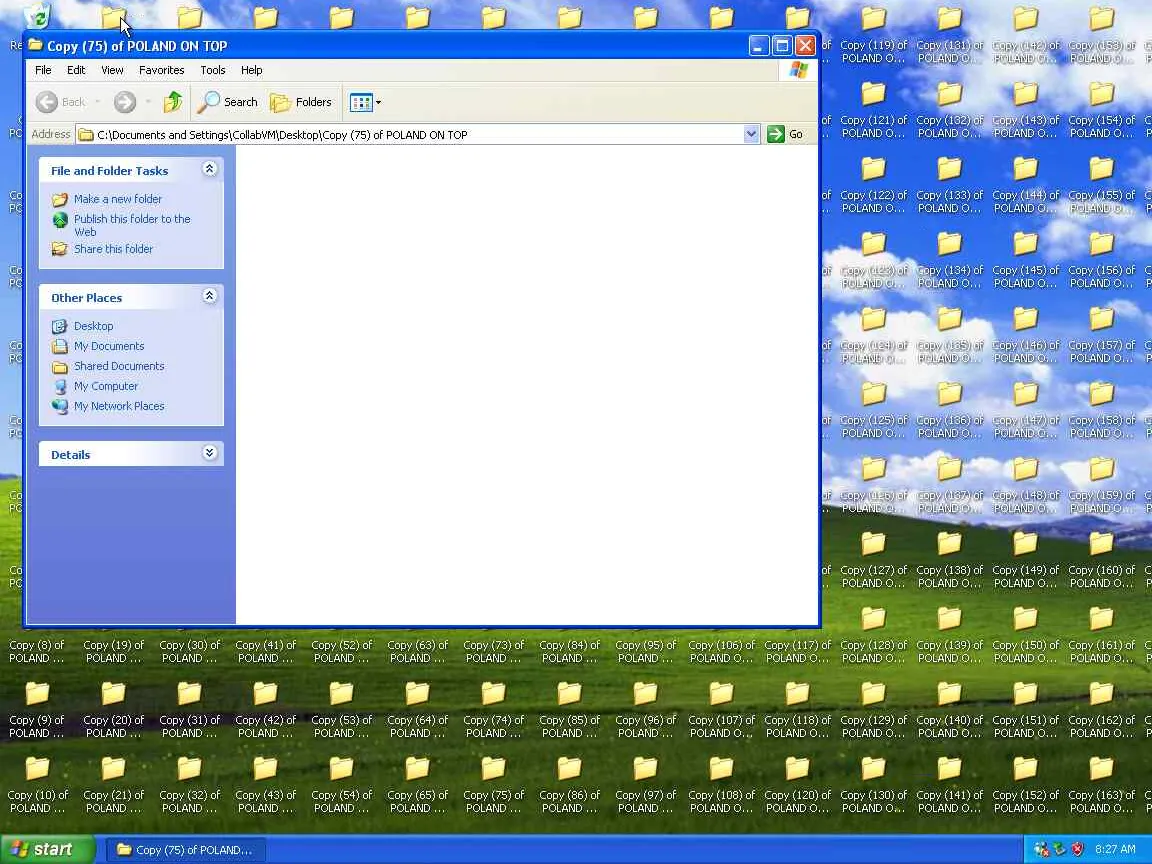1152x864 pixels.
Task: Open My Computer link
Action: 106,386
